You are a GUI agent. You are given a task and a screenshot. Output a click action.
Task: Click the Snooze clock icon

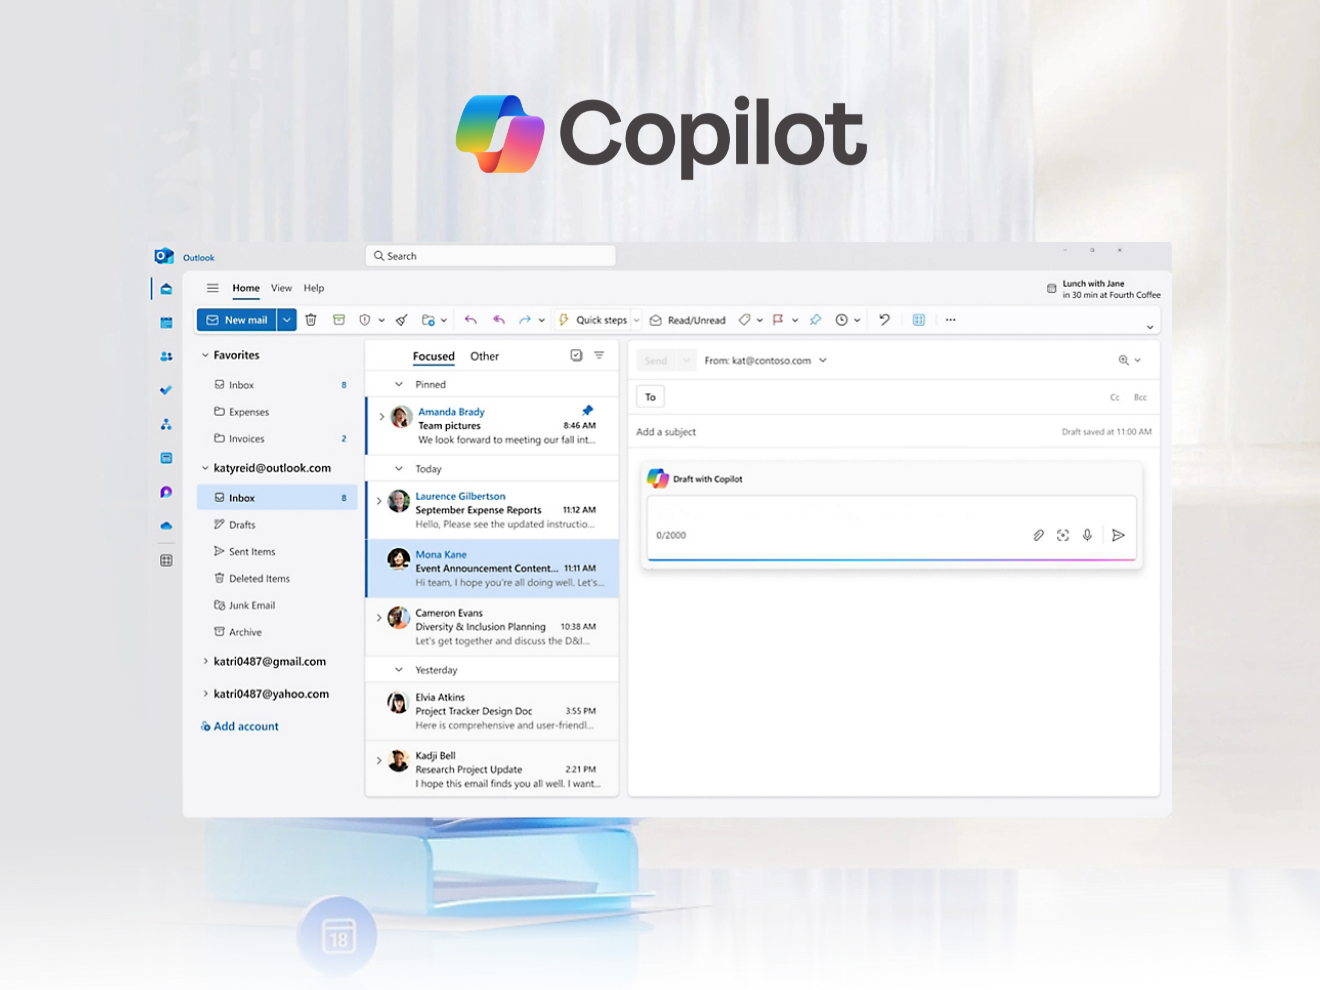(842, 320)
